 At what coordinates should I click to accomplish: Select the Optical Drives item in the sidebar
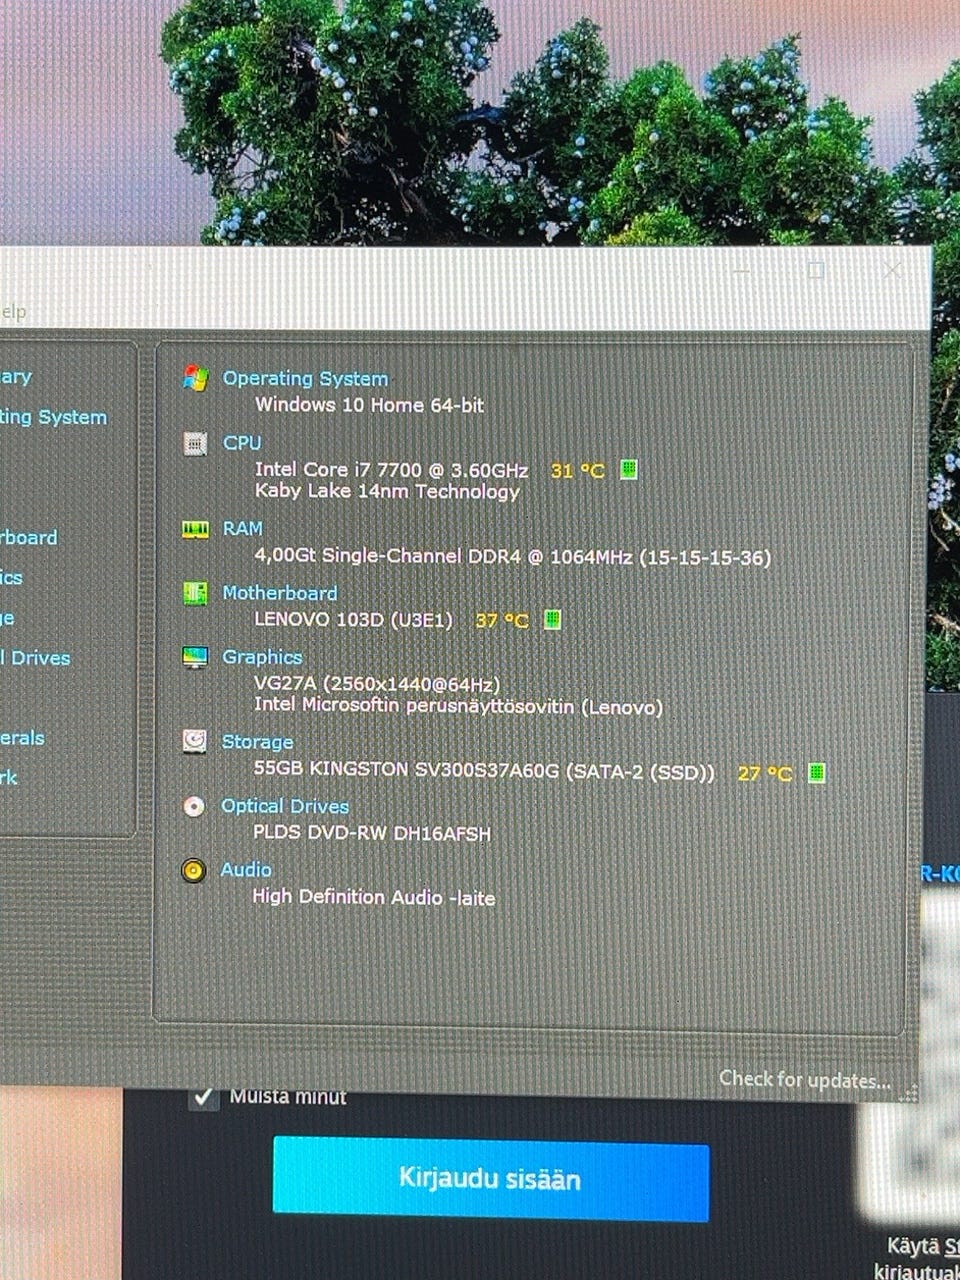pyautogui.click(x=36, y=658)
